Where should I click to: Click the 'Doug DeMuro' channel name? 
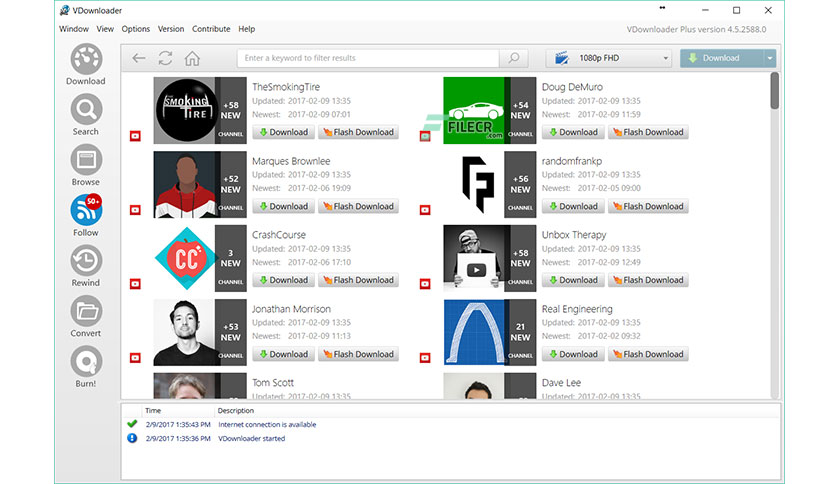click(572, 87)
